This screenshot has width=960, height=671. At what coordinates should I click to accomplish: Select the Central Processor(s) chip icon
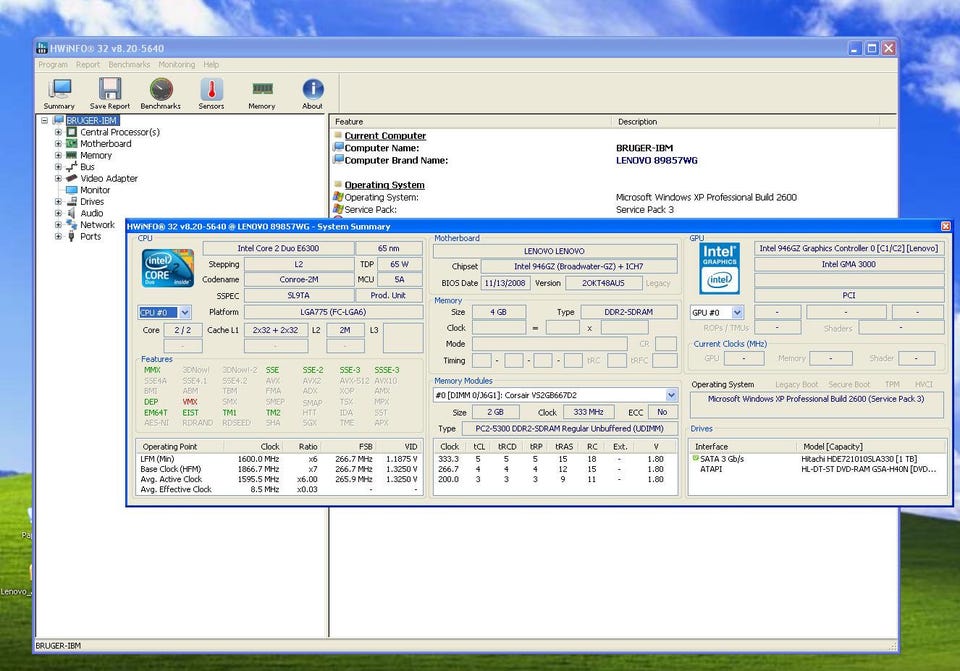point(72,132)
